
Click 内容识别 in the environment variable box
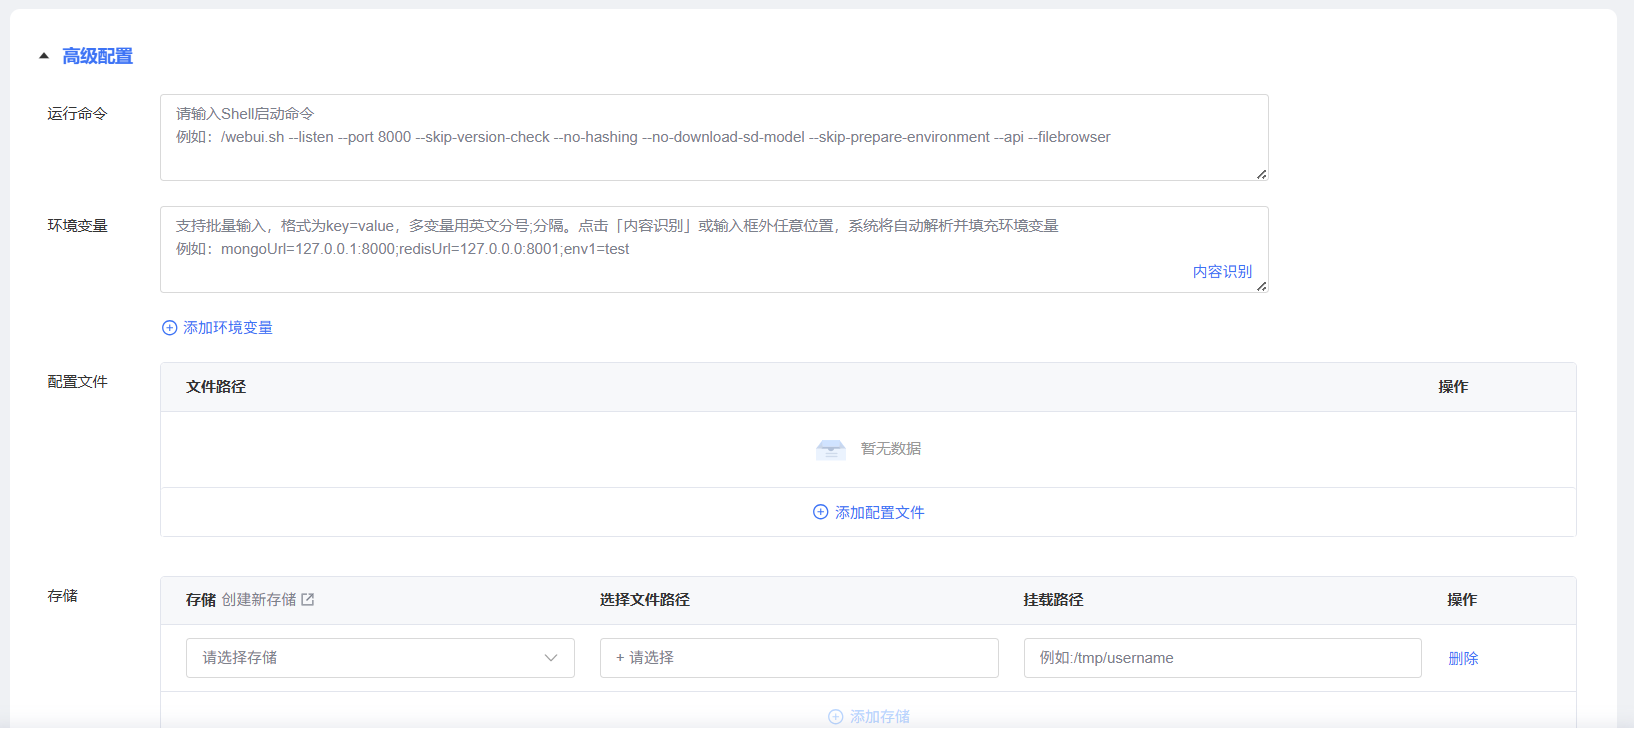pos(1222,272)
